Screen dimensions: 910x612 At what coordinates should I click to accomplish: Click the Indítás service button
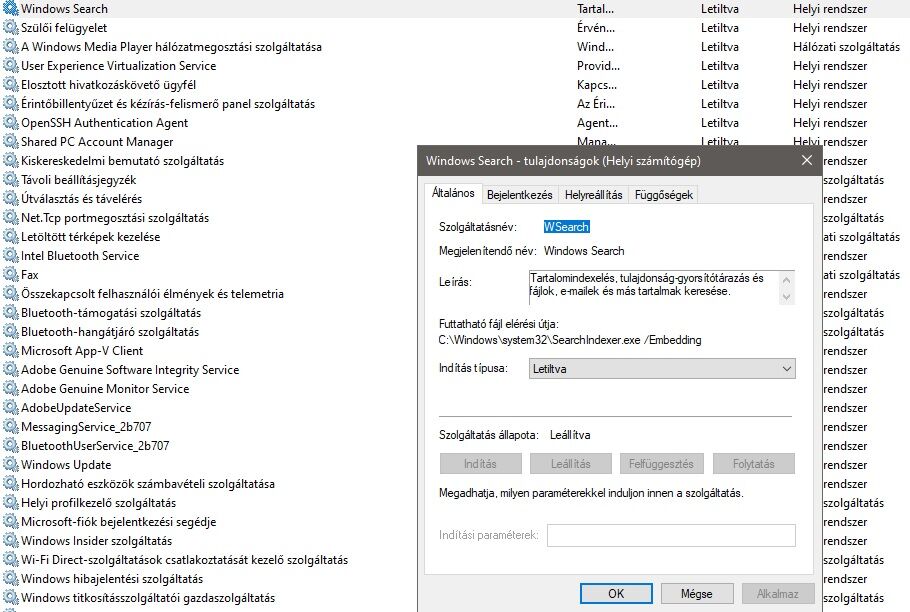tap(481, 464)
